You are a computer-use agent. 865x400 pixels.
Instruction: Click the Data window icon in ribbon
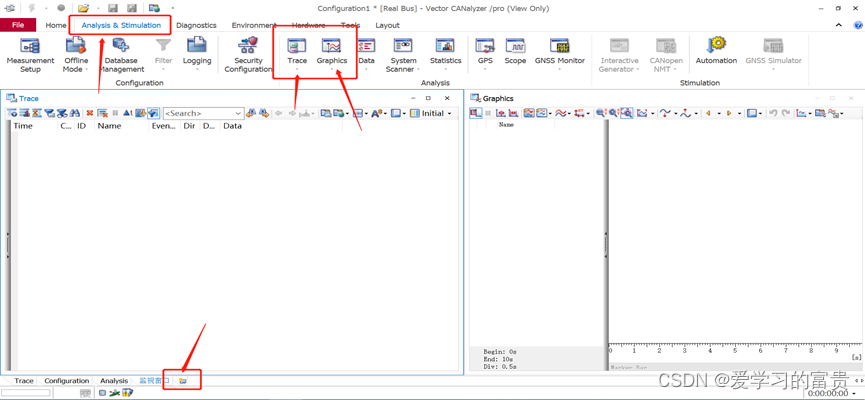tap(366, 45)
